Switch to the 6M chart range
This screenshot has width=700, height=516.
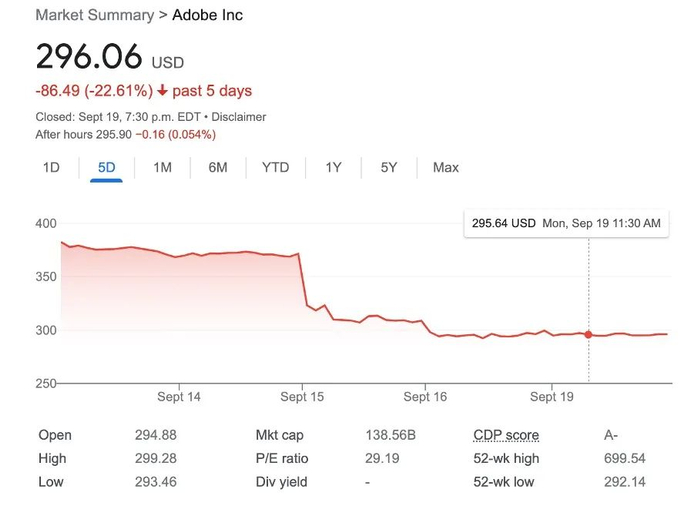218,167
